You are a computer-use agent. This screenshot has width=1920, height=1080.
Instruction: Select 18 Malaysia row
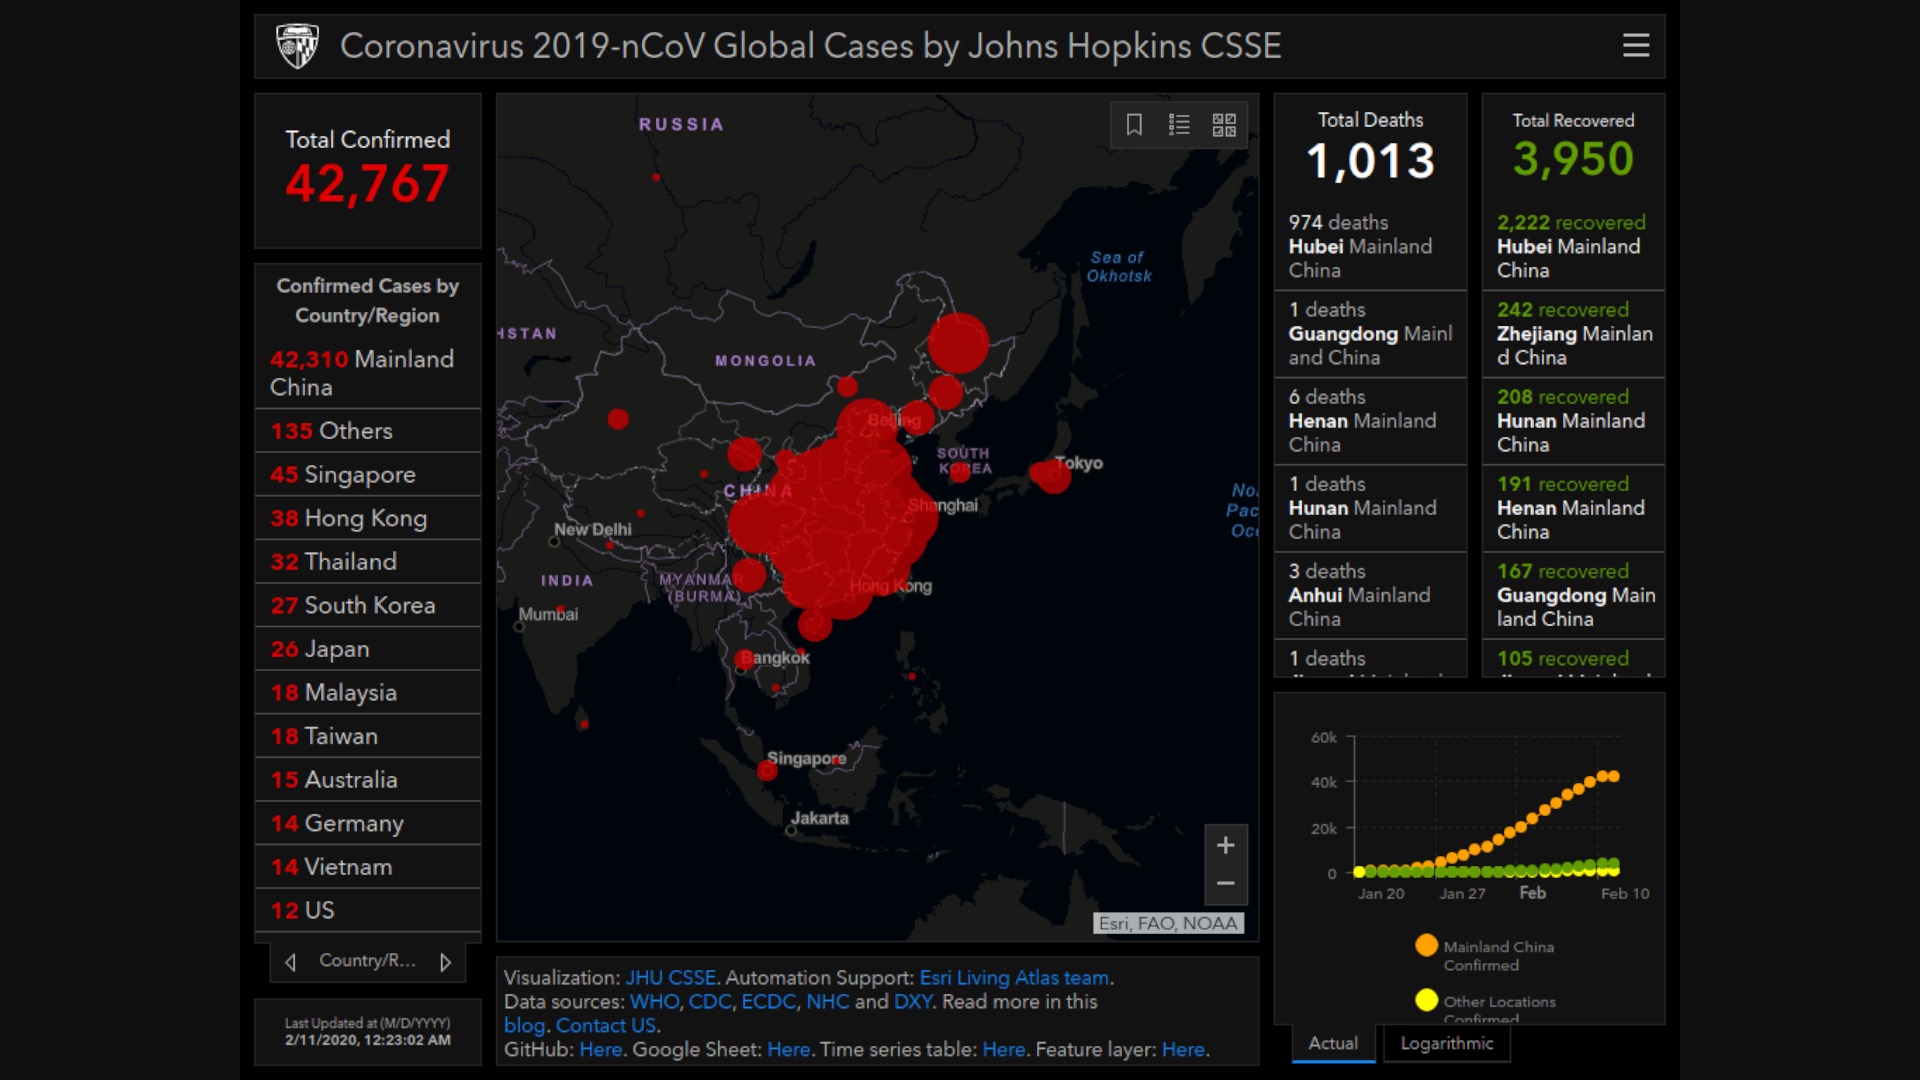pyautogui.click(x=368, y=692)
